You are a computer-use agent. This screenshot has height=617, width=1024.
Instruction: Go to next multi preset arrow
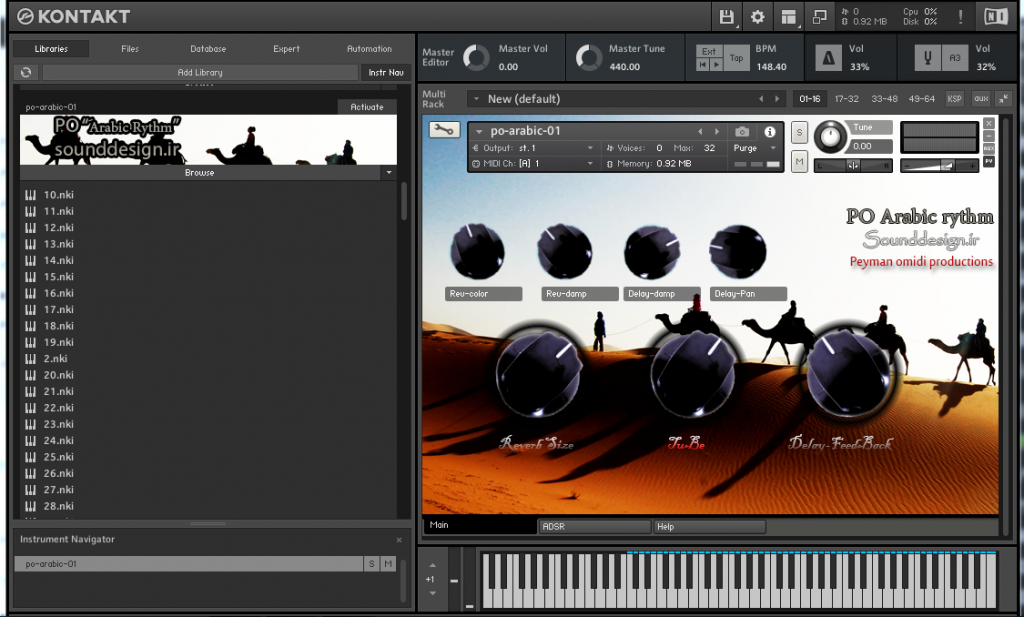[776, 99]
